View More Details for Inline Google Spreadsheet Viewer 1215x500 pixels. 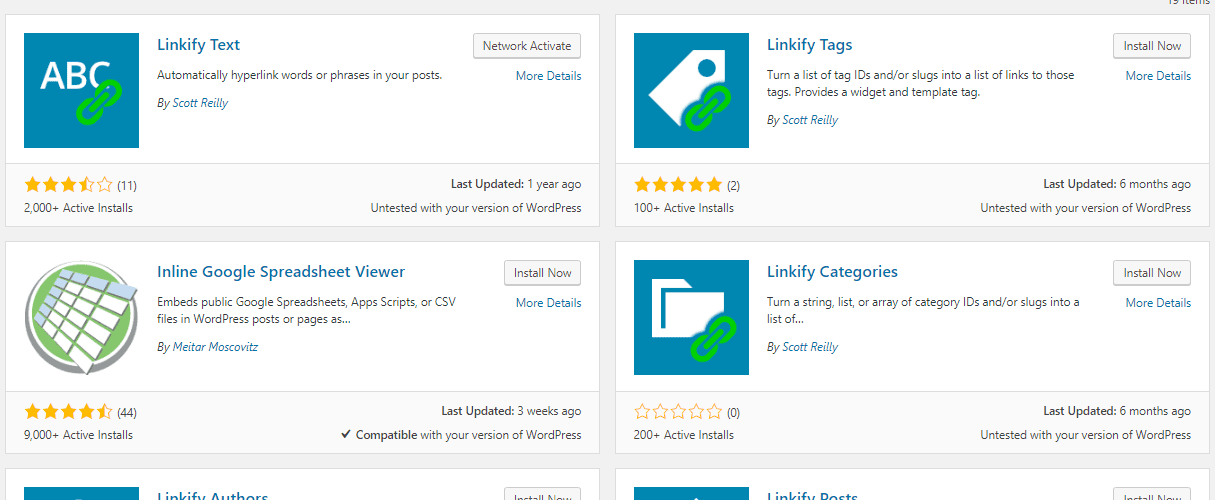click(548, 303)
